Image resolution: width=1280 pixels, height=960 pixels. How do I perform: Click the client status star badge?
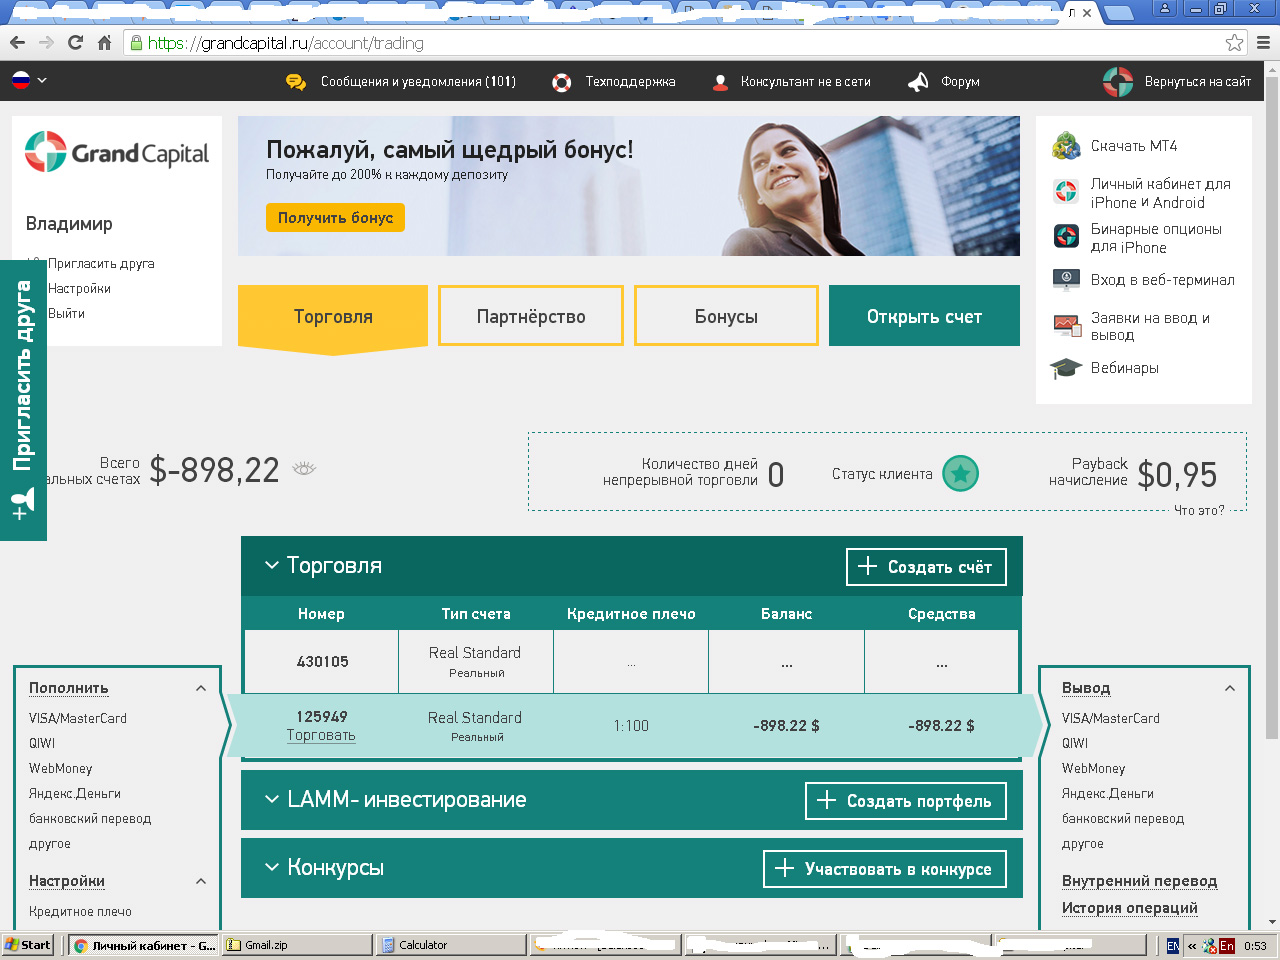[961, 474]
